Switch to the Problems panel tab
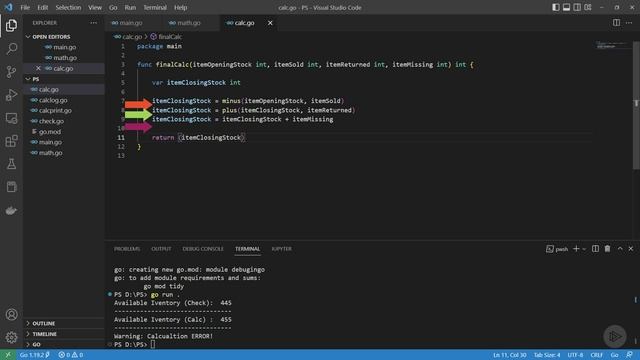Screen dimensions: 640x360 point(127,249)
